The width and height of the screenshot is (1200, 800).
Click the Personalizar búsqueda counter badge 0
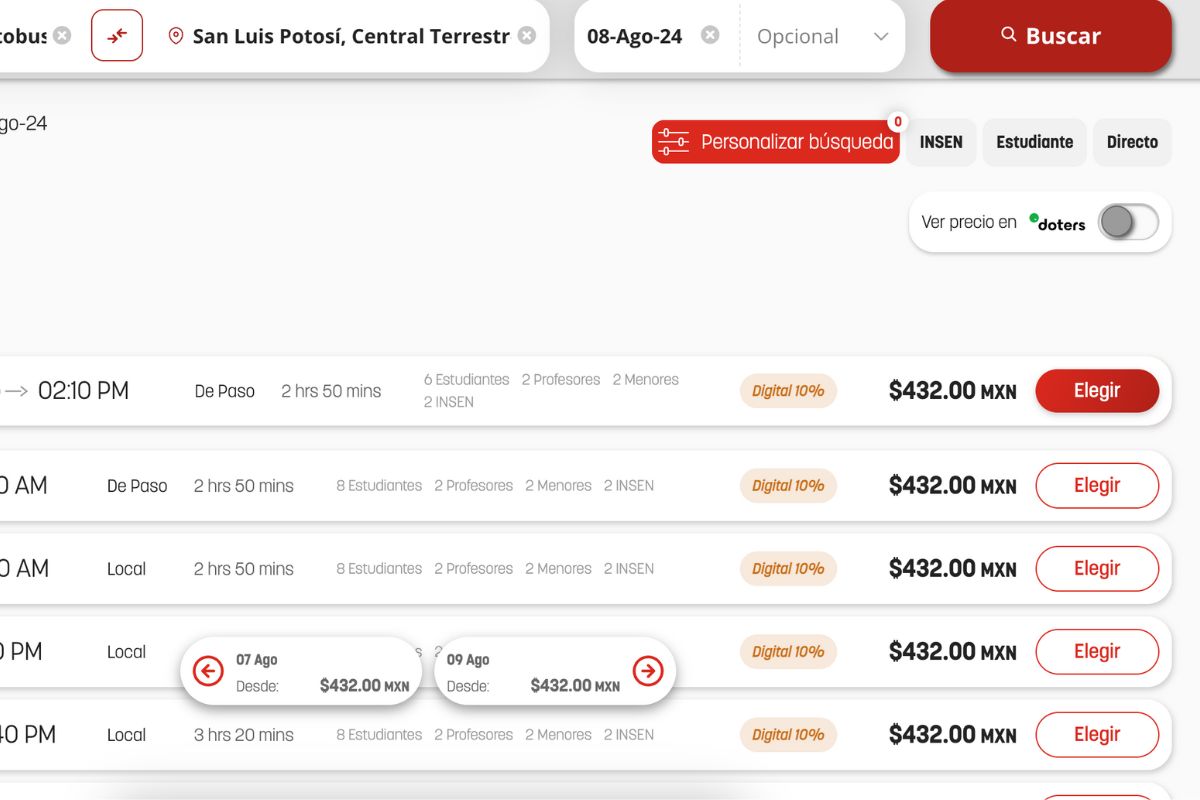[897, 122]
